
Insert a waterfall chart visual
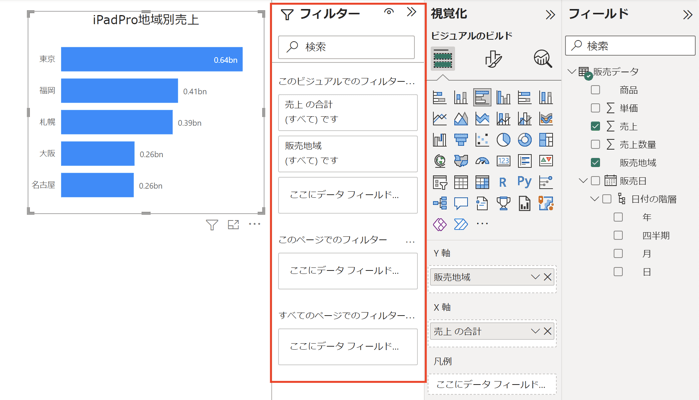(440, 140)
